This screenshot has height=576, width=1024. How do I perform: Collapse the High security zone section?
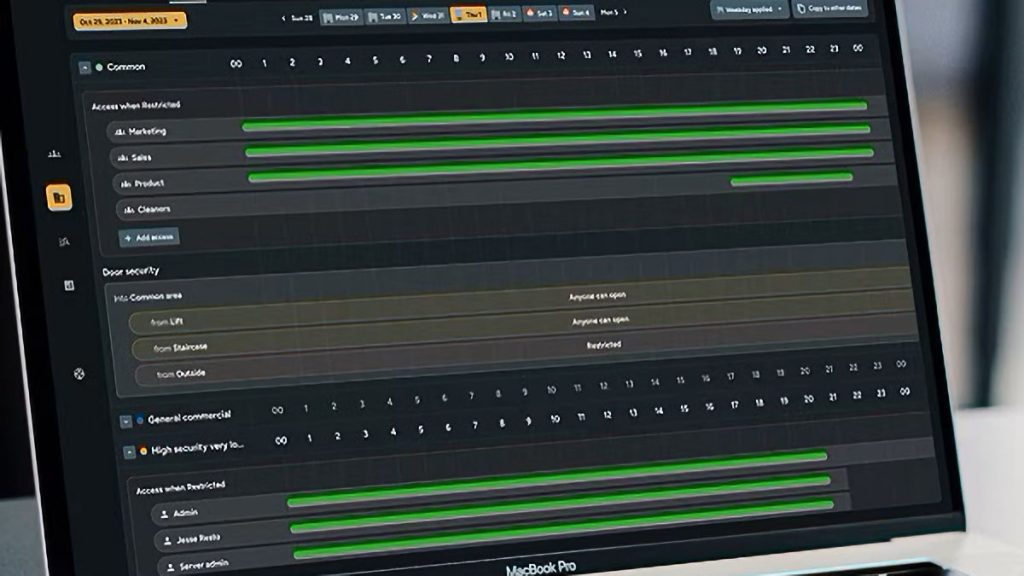pyautogui.click(x=129, y=452)
